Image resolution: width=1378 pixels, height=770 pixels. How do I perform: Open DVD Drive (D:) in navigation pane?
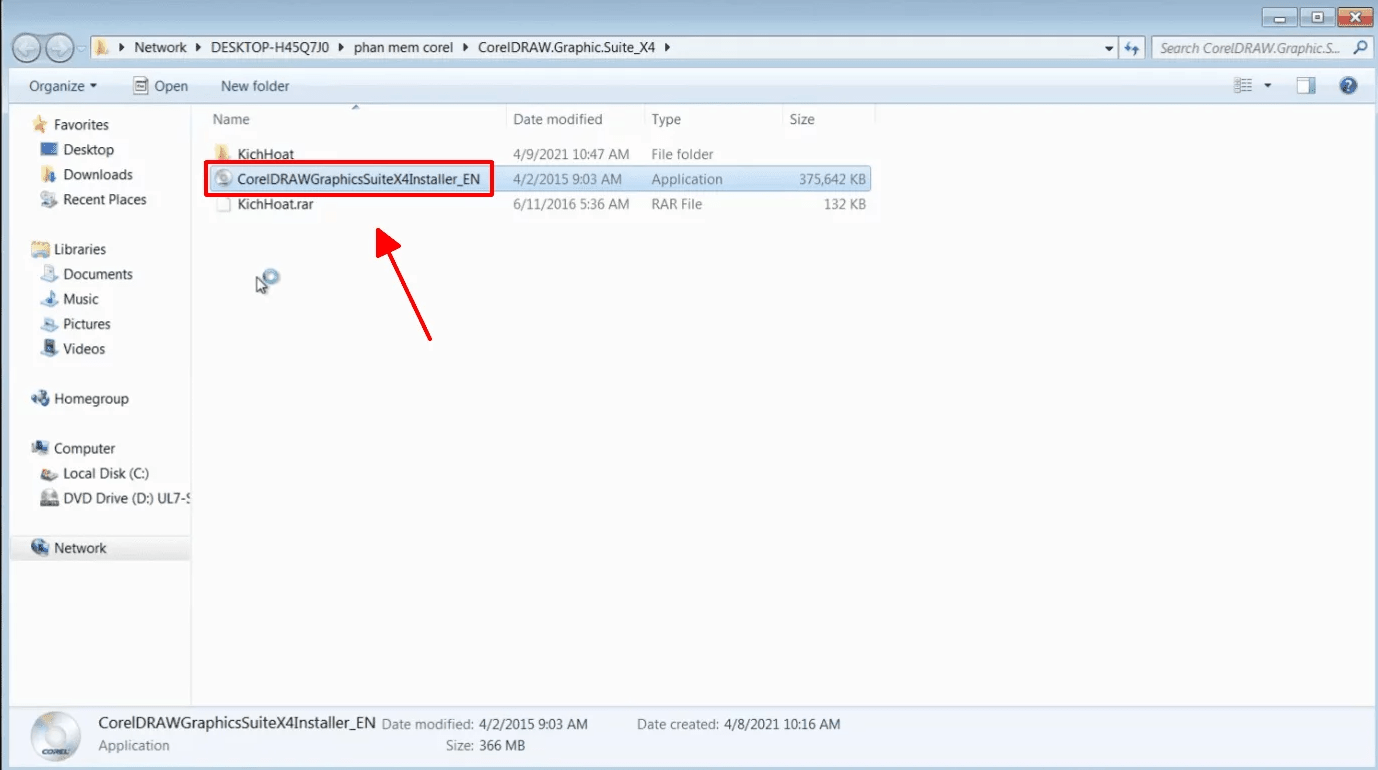(x=126, y=498)
